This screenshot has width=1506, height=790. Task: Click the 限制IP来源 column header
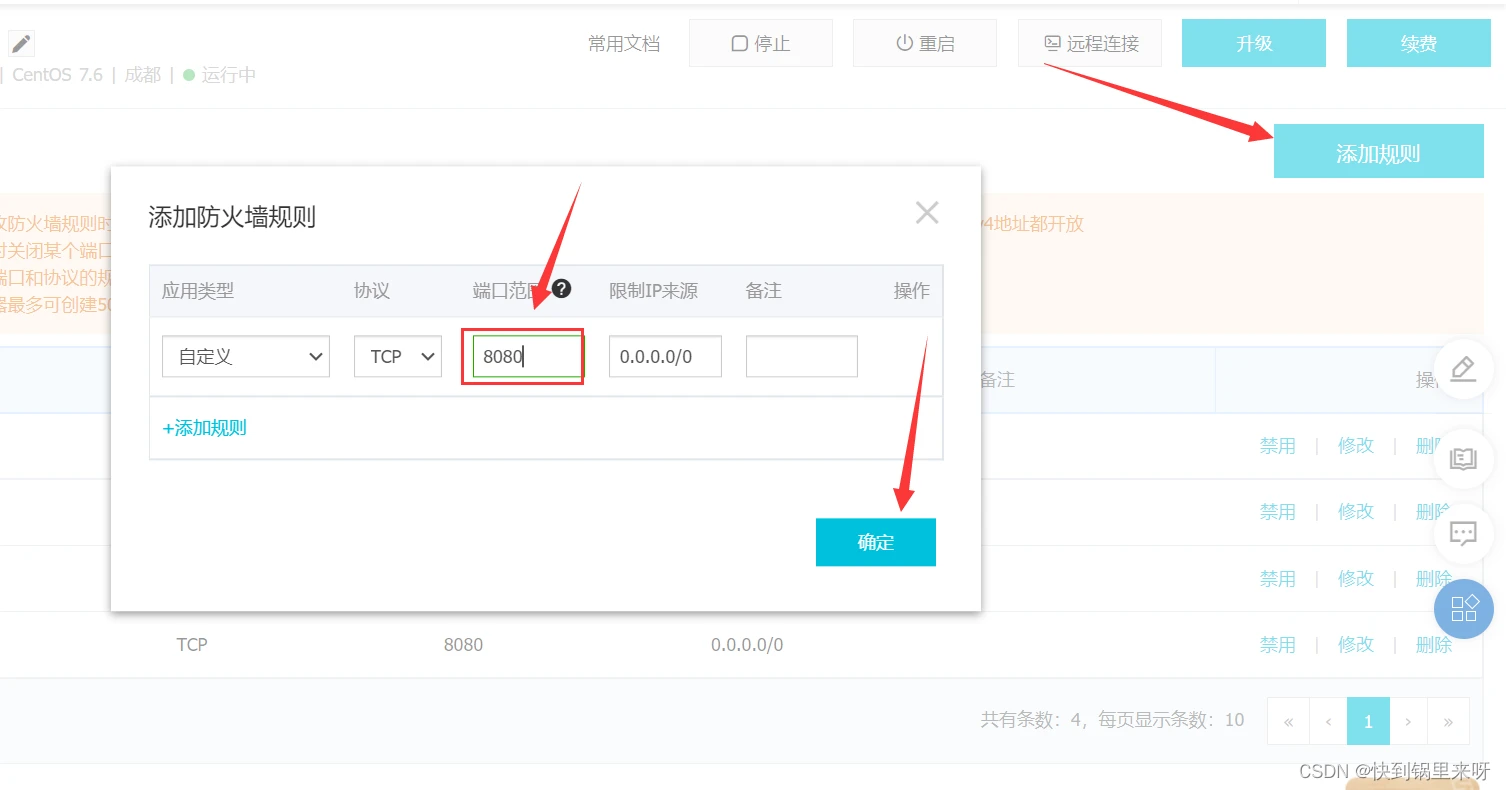pyautogui.click(x=653, y=291)
